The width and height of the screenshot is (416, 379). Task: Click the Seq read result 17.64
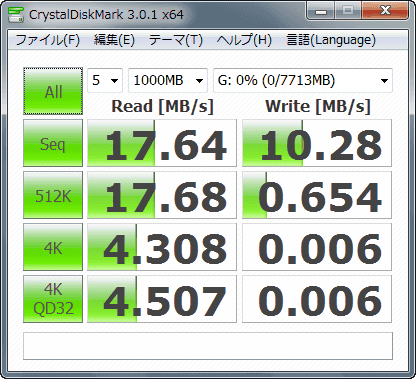pyautogui.click(x=162, y=143)
